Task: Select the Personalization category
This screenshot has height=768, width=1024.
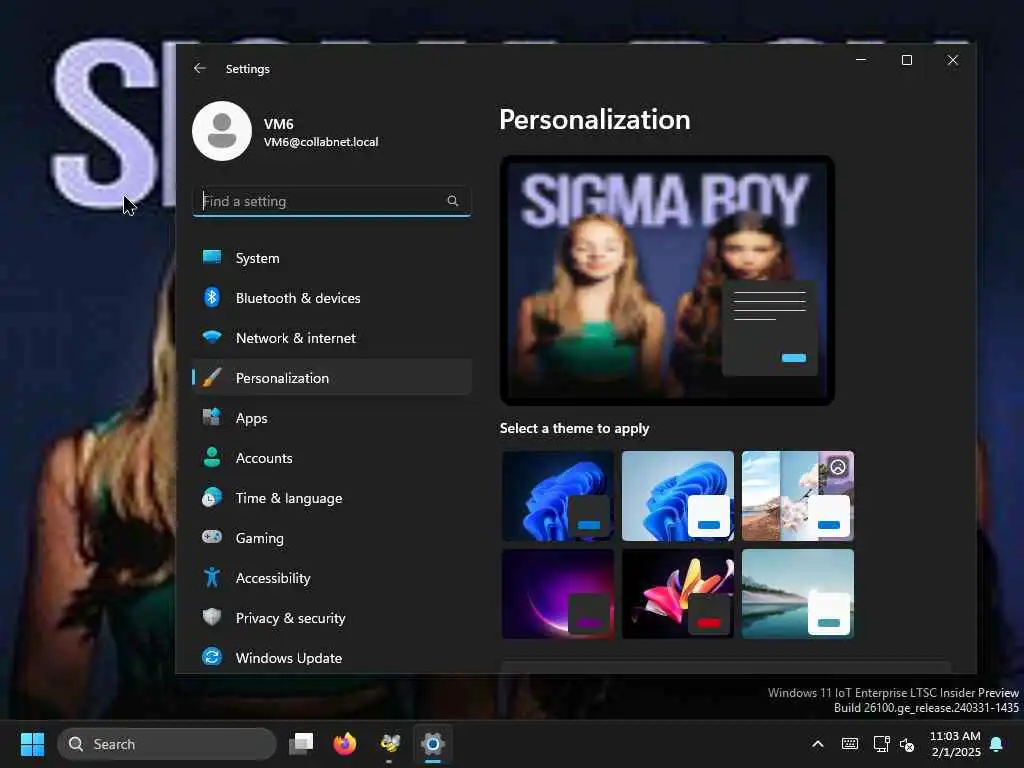Action: tap(332, 377)
